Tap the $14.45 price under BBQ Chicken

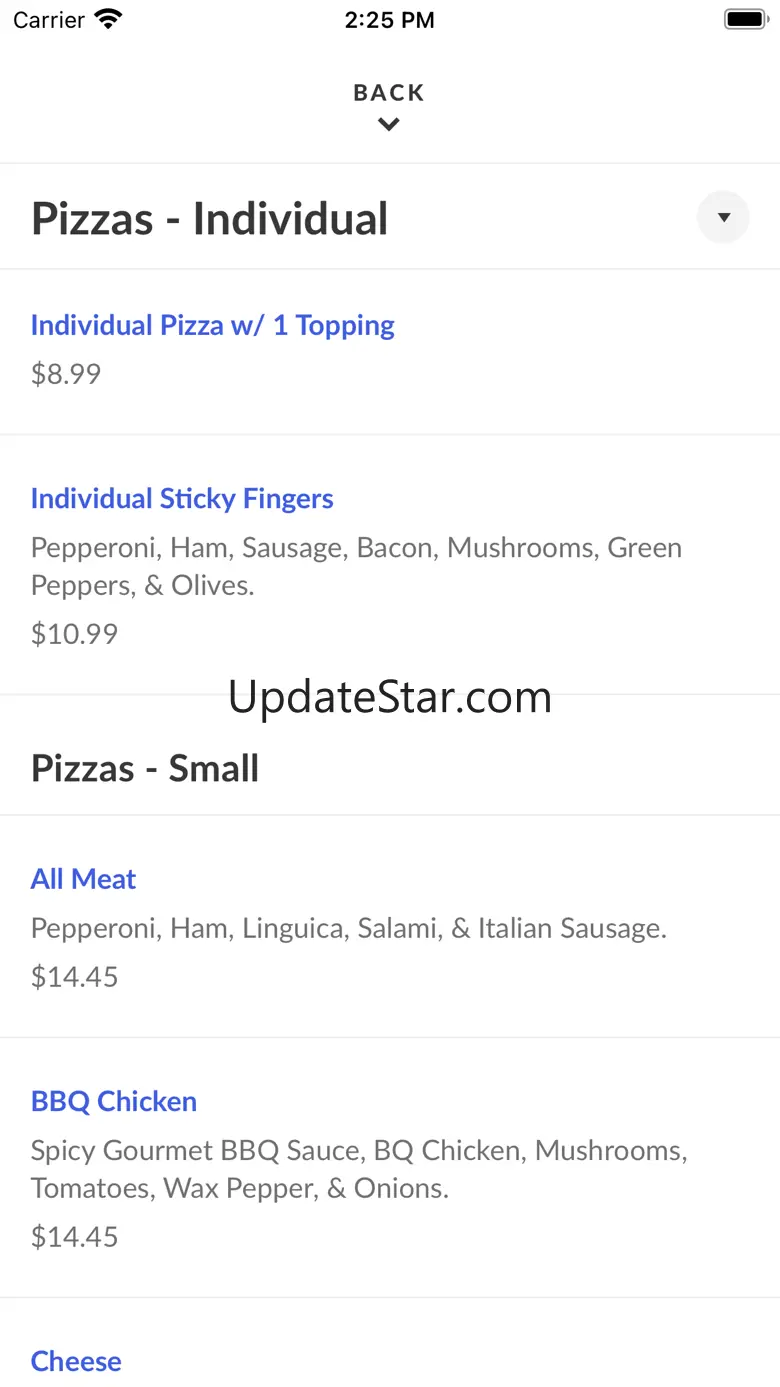pos(74,1237)
